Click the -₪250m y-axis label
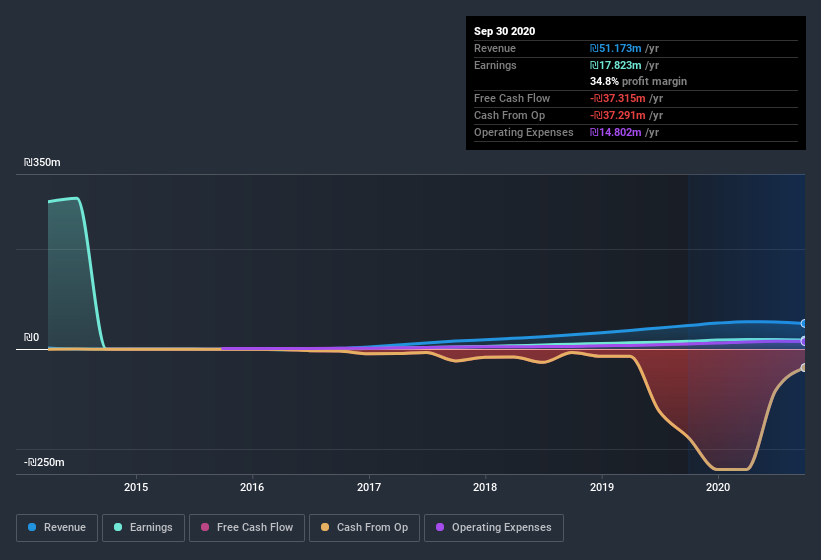Screen dimensions: 821x560 45,462
